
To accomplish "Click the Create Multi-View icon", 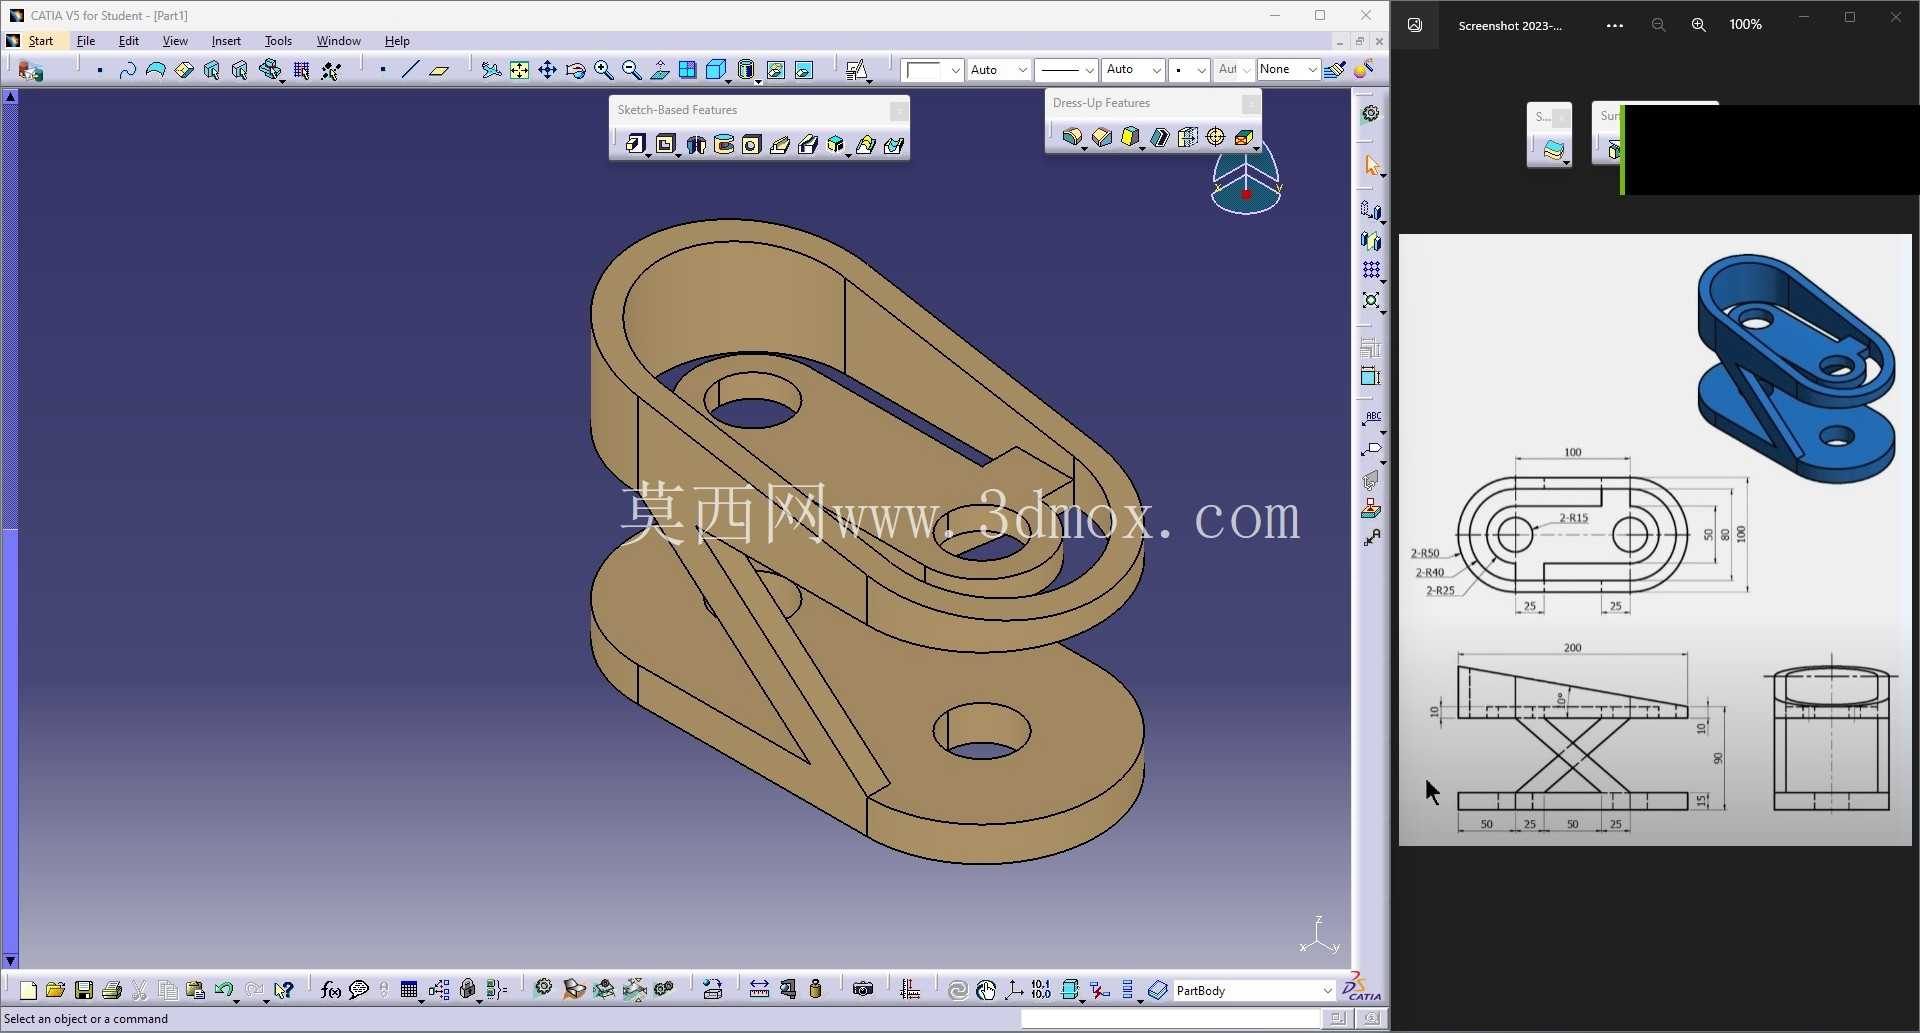I will [687, 70].
